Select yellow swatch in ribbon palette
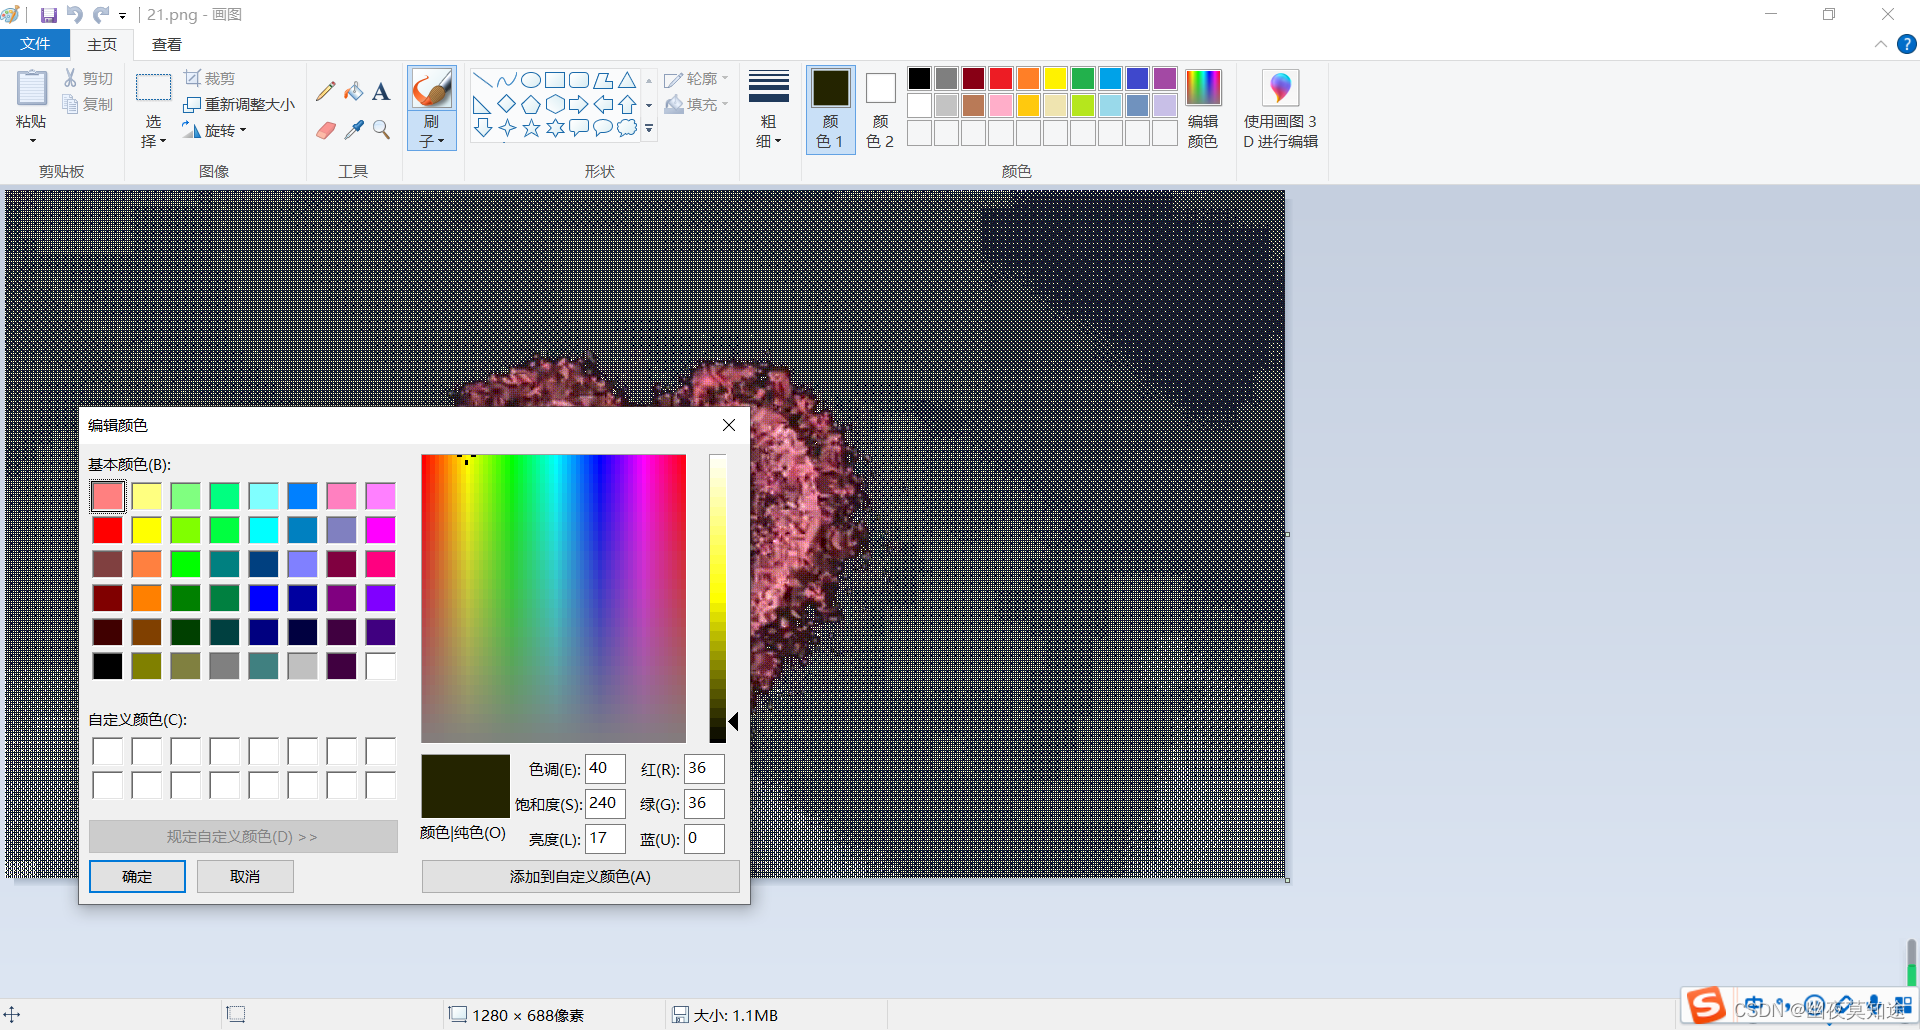 pos(1055,78)
